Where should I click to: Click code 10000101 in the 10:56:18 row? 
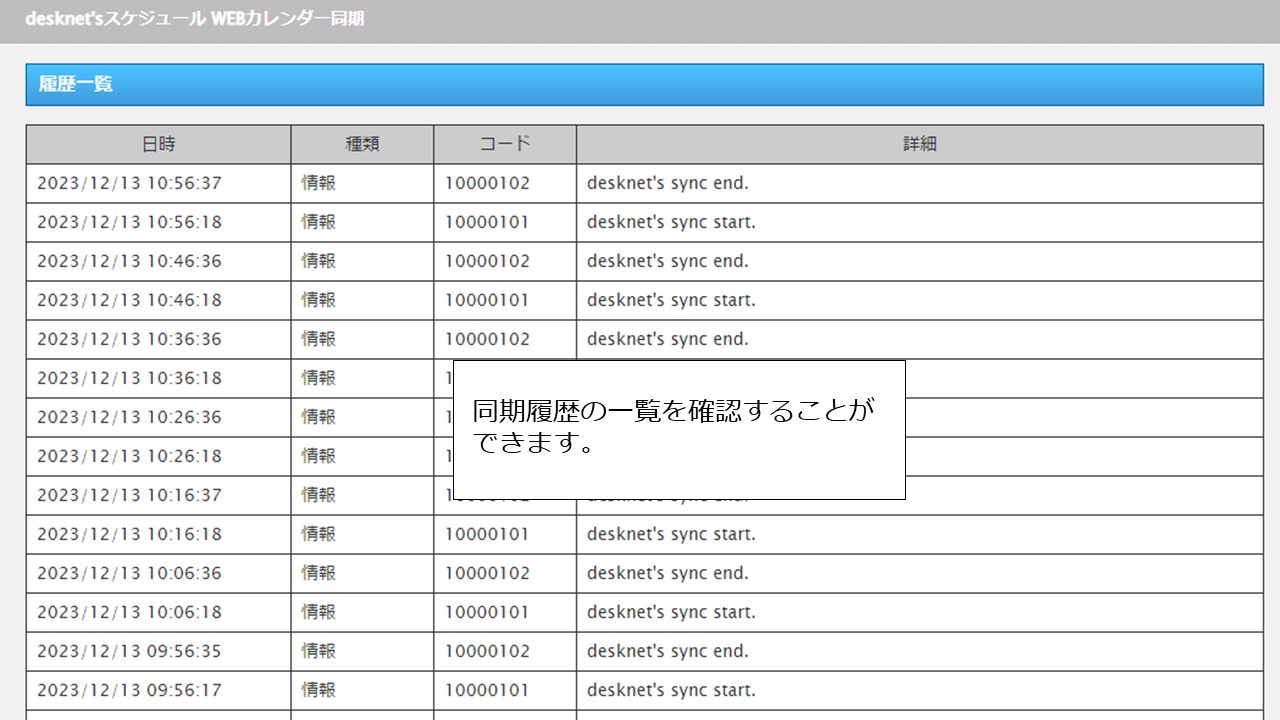click(487, 222)
